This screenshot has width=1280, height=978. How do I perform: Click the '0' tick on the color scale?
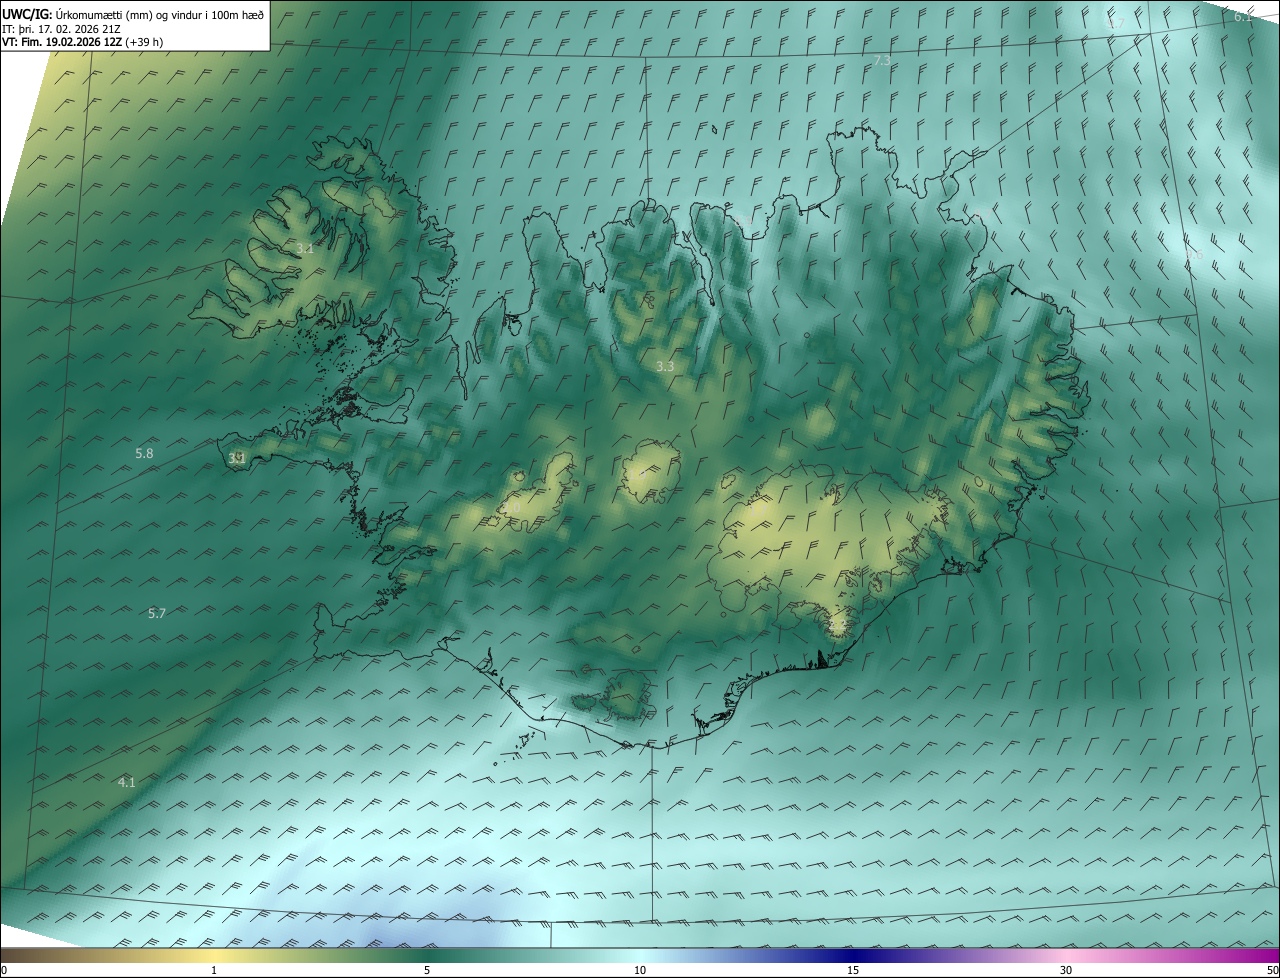(4, 970)
